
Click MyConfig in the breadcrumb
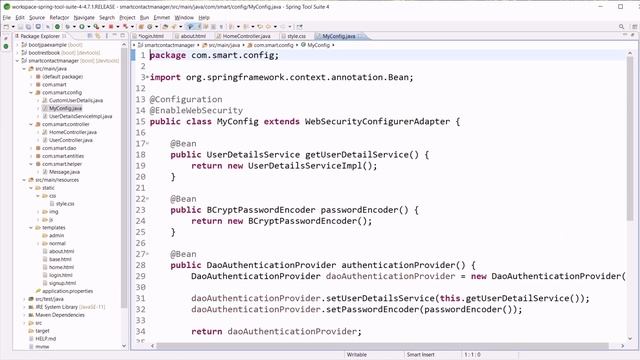click(318, 45)
